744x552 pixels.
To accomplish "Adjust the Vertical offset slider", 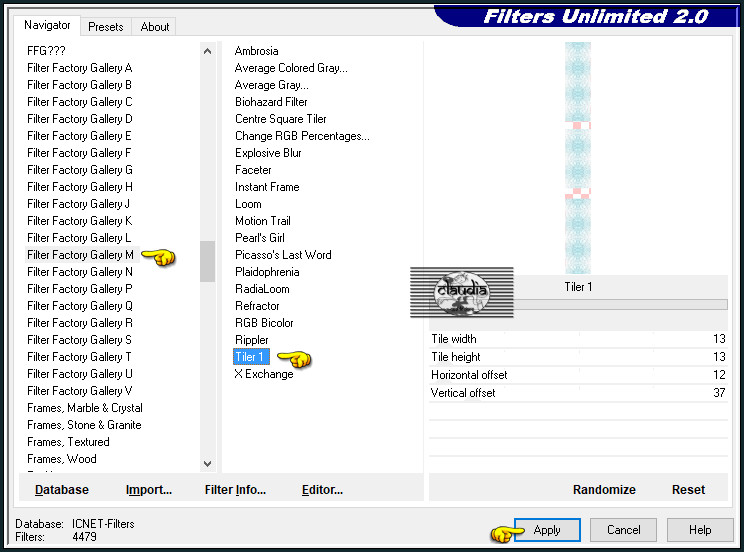I will (578, 393).
